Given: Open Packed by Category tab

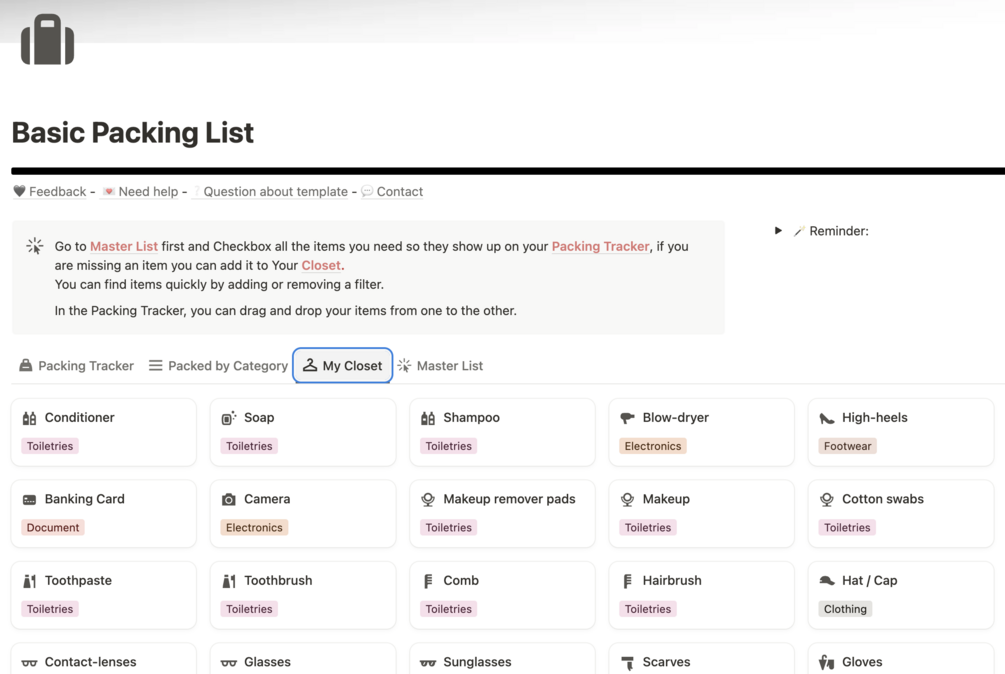Looking at the screenshot, I should pyautogui.click(x=218, y=366).
